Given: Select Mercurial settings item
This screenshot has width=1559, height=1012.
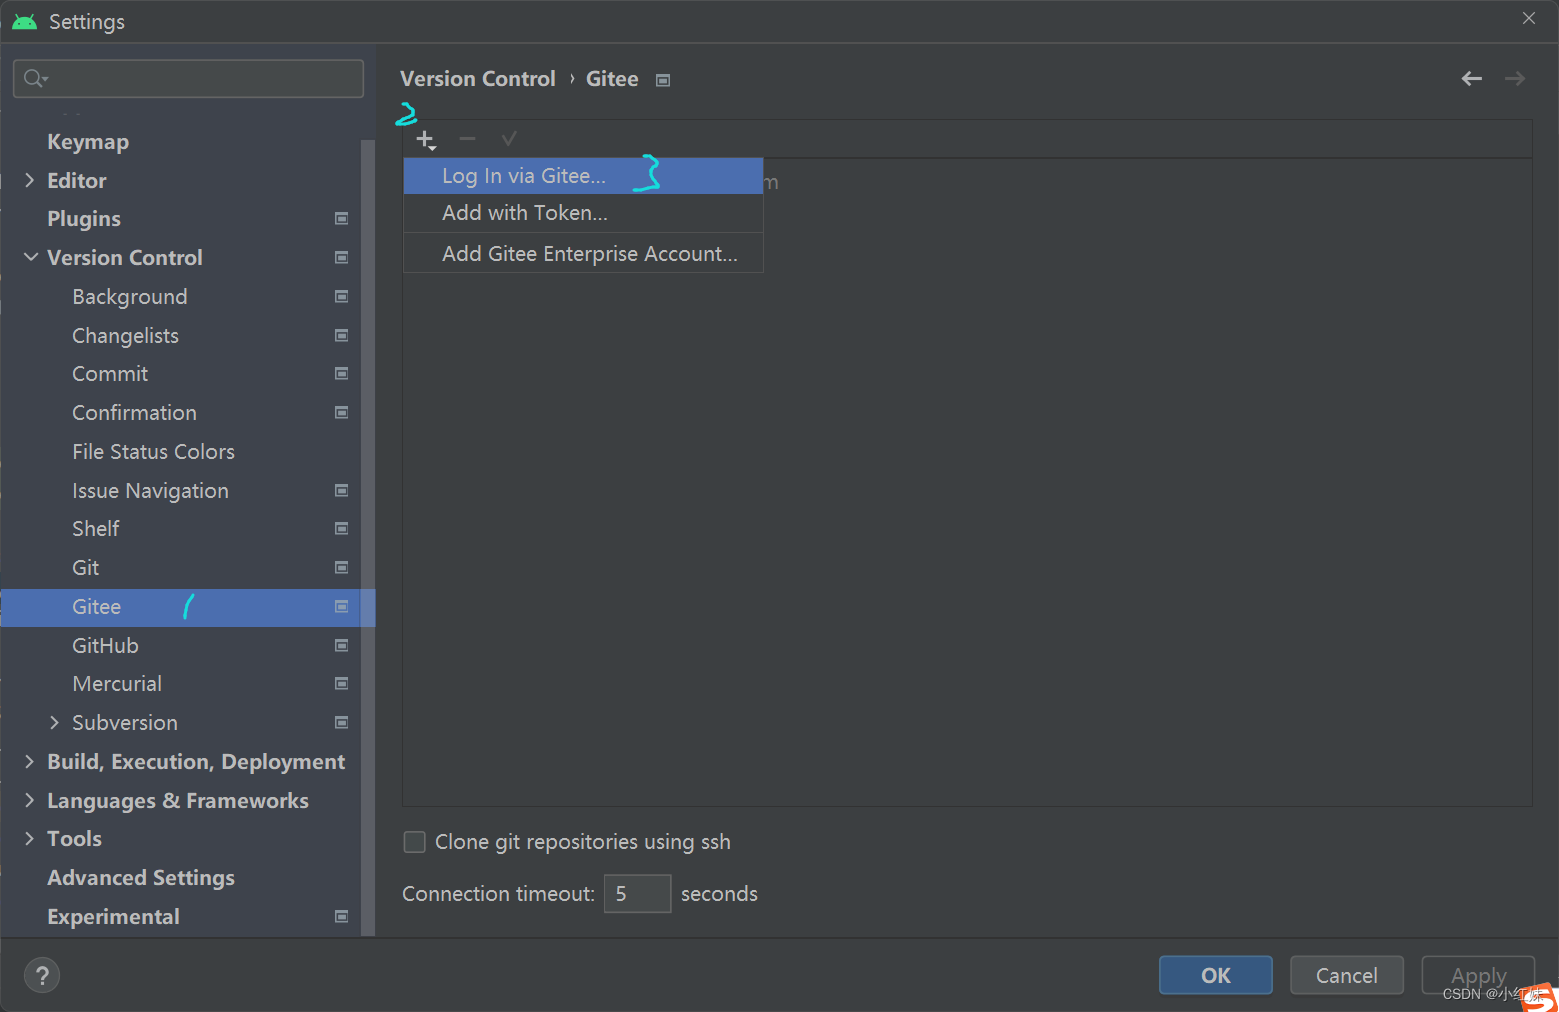Looking at the screenshot, I should point(117,683).
